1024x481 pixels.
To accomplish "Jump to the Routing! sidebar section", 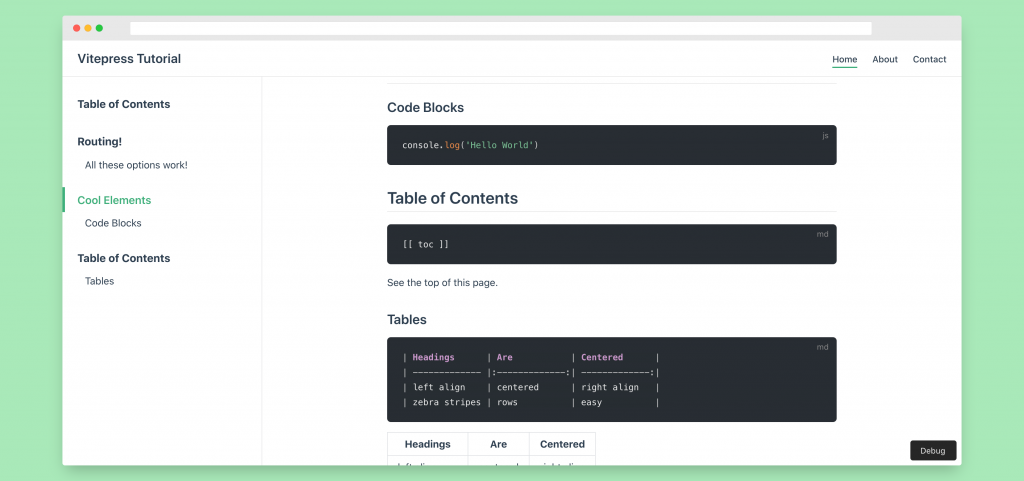I will [99, 142].
